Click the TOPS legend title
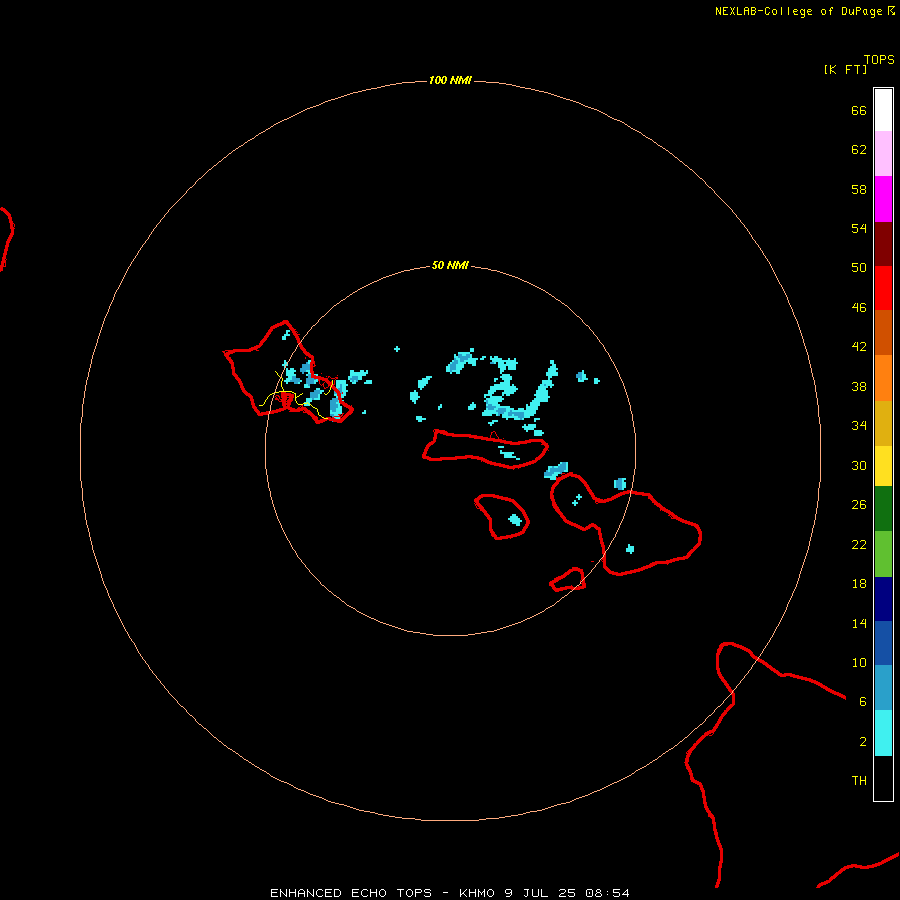This screenshot has width=900, height=900. click(879, 59)
